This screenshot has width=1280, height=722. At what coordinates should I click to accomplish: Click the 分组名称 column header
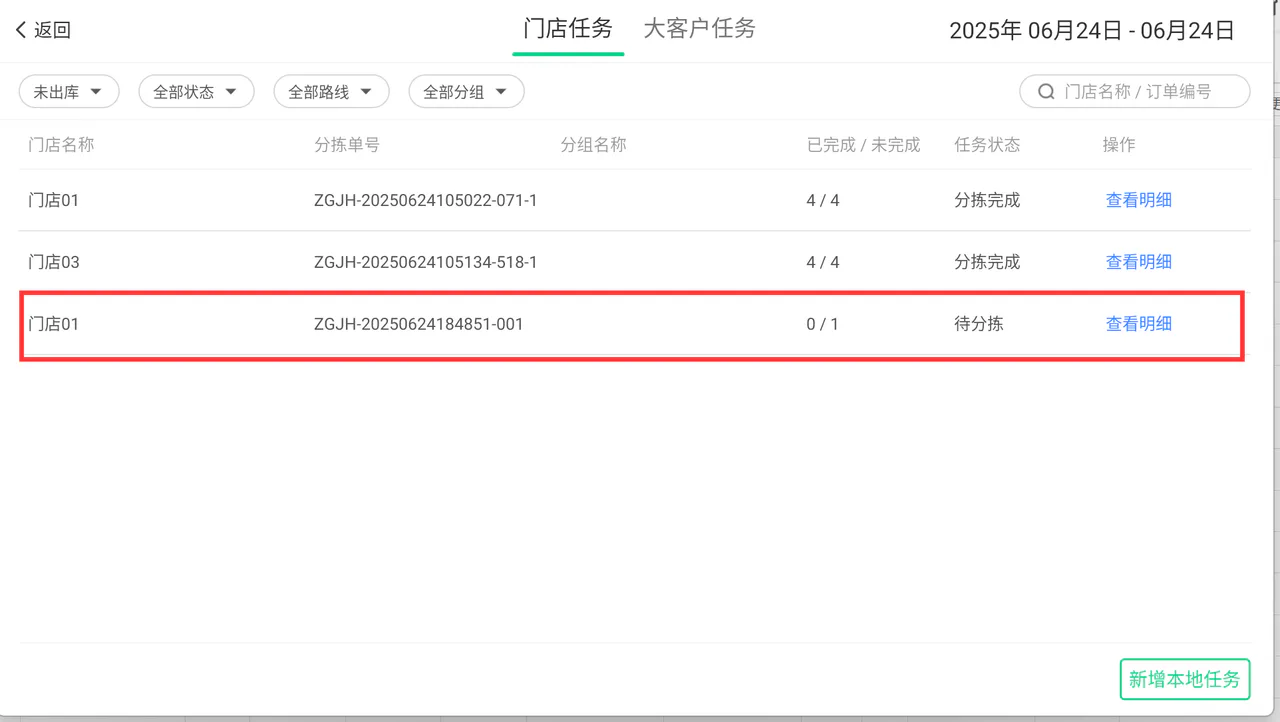(x=594, y=145)
